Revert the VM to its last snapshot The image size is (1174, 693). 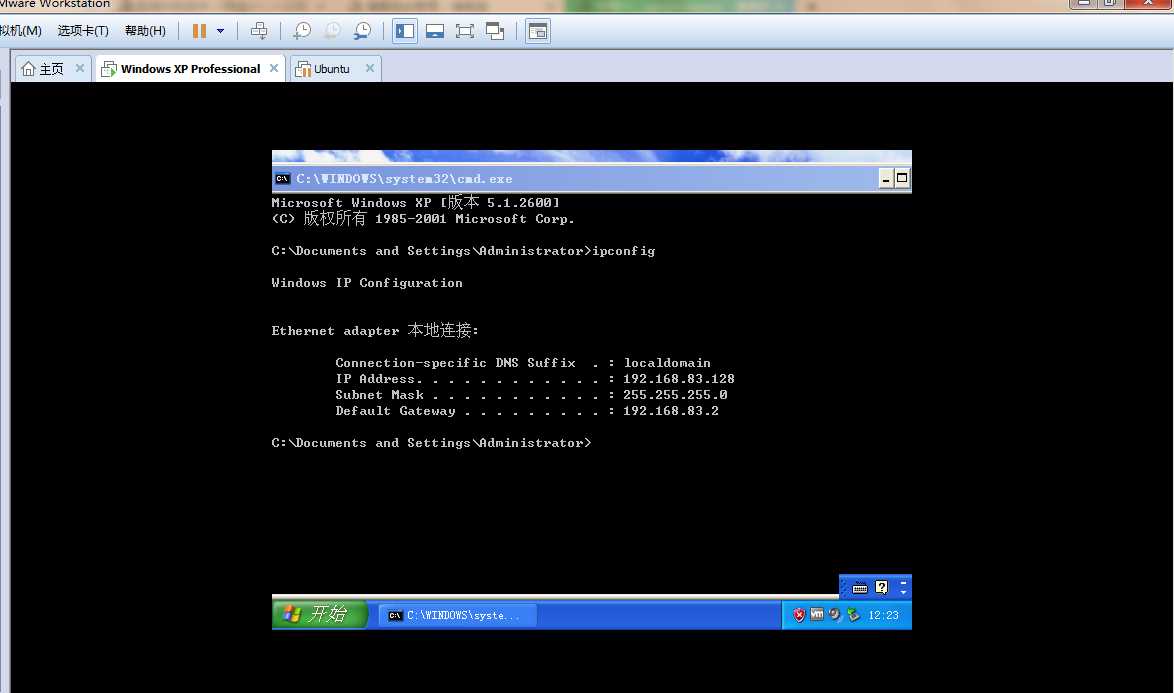pyautogui.click(x=332, y=31)
